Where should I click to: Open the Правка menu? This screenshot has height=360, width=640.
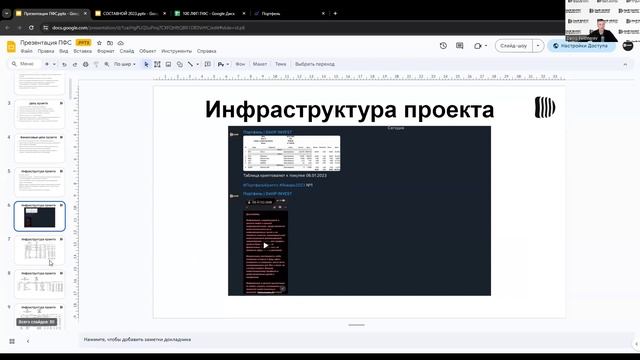click(46, 51)
